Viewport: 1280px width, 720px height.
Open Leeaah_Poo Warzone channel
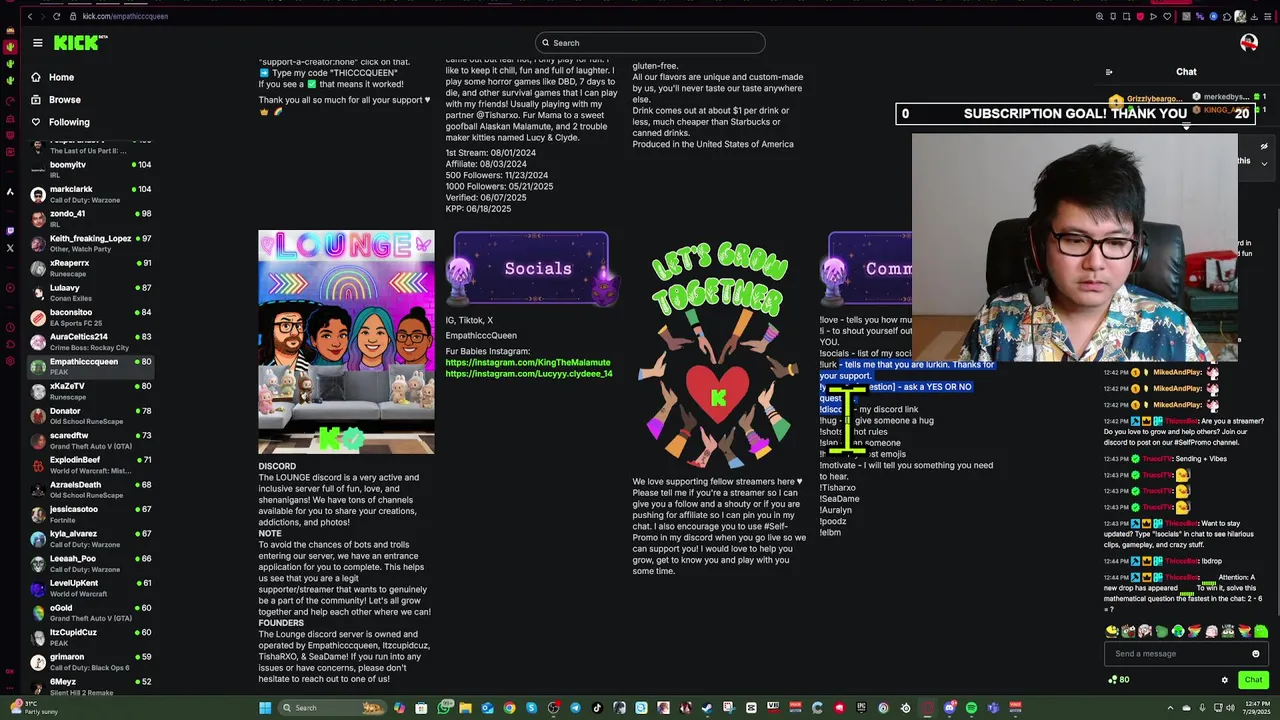(x=90, y=563)
